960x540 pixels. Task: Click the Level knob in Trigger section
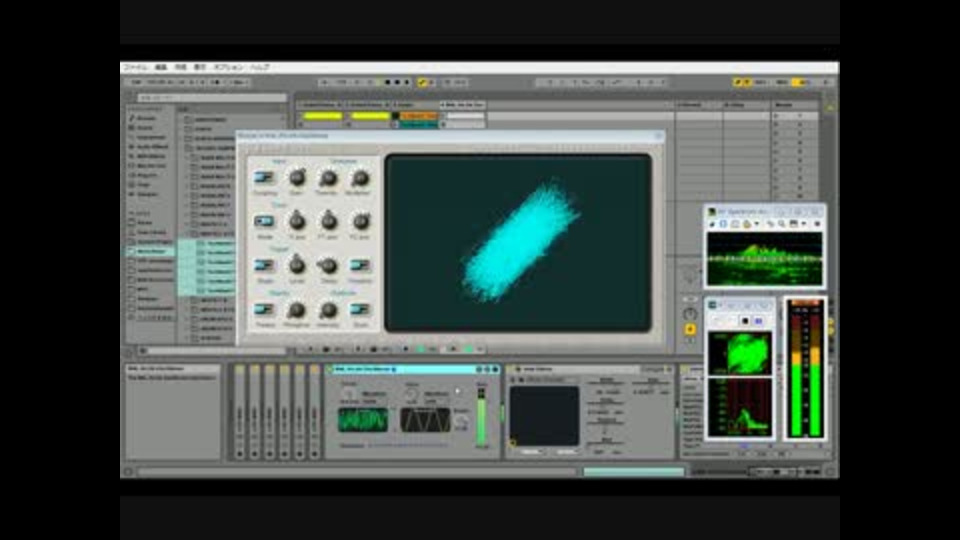pyautogui.click(x=297, y=265)
